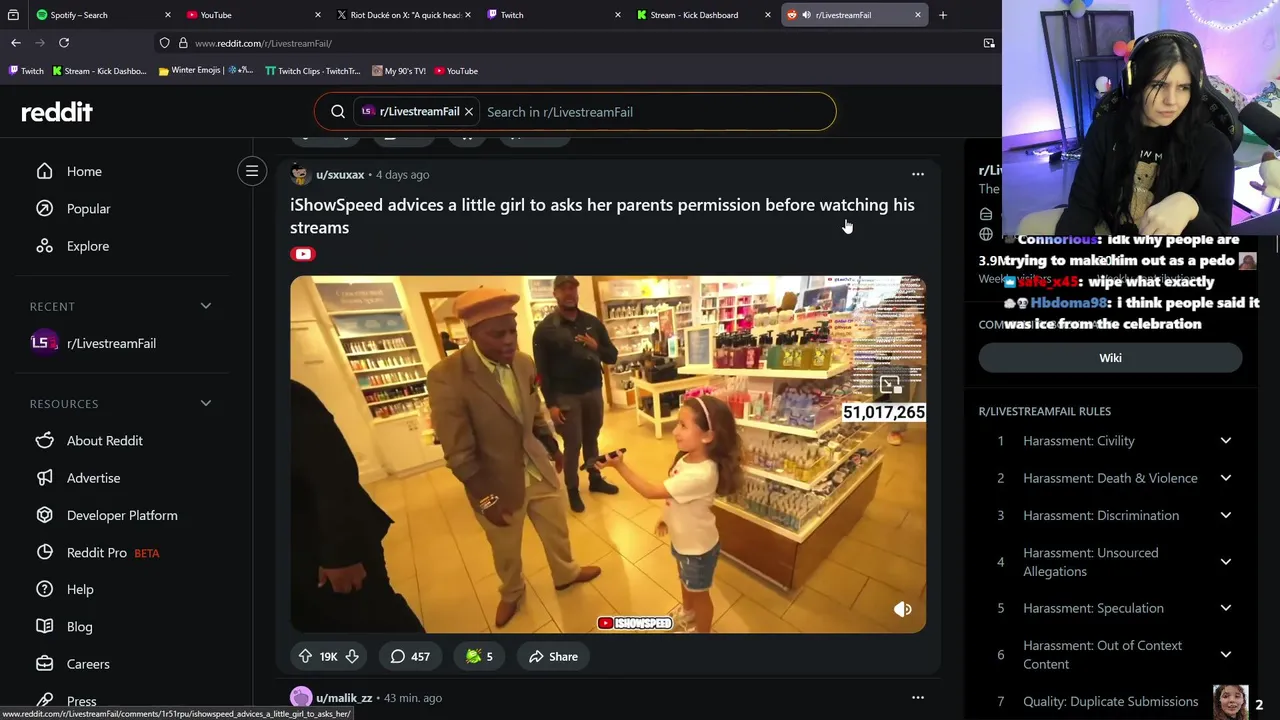
Task: Collapse the Resources section
Action: pyautogui.click(x=205, y=403)
